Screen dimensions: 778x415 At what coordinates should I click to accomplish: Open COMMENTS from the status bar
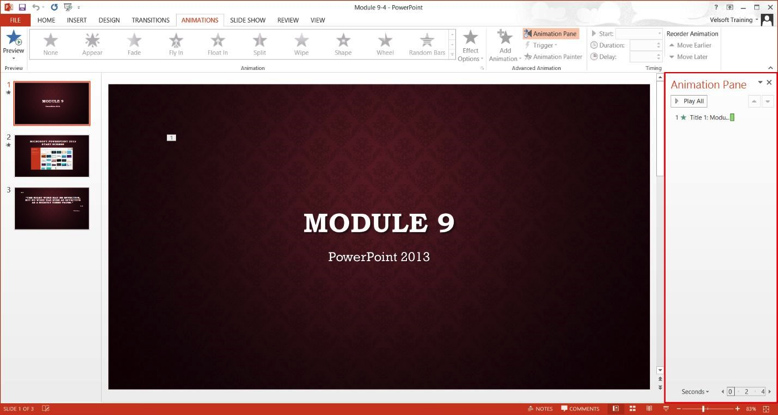click(580, 409)
